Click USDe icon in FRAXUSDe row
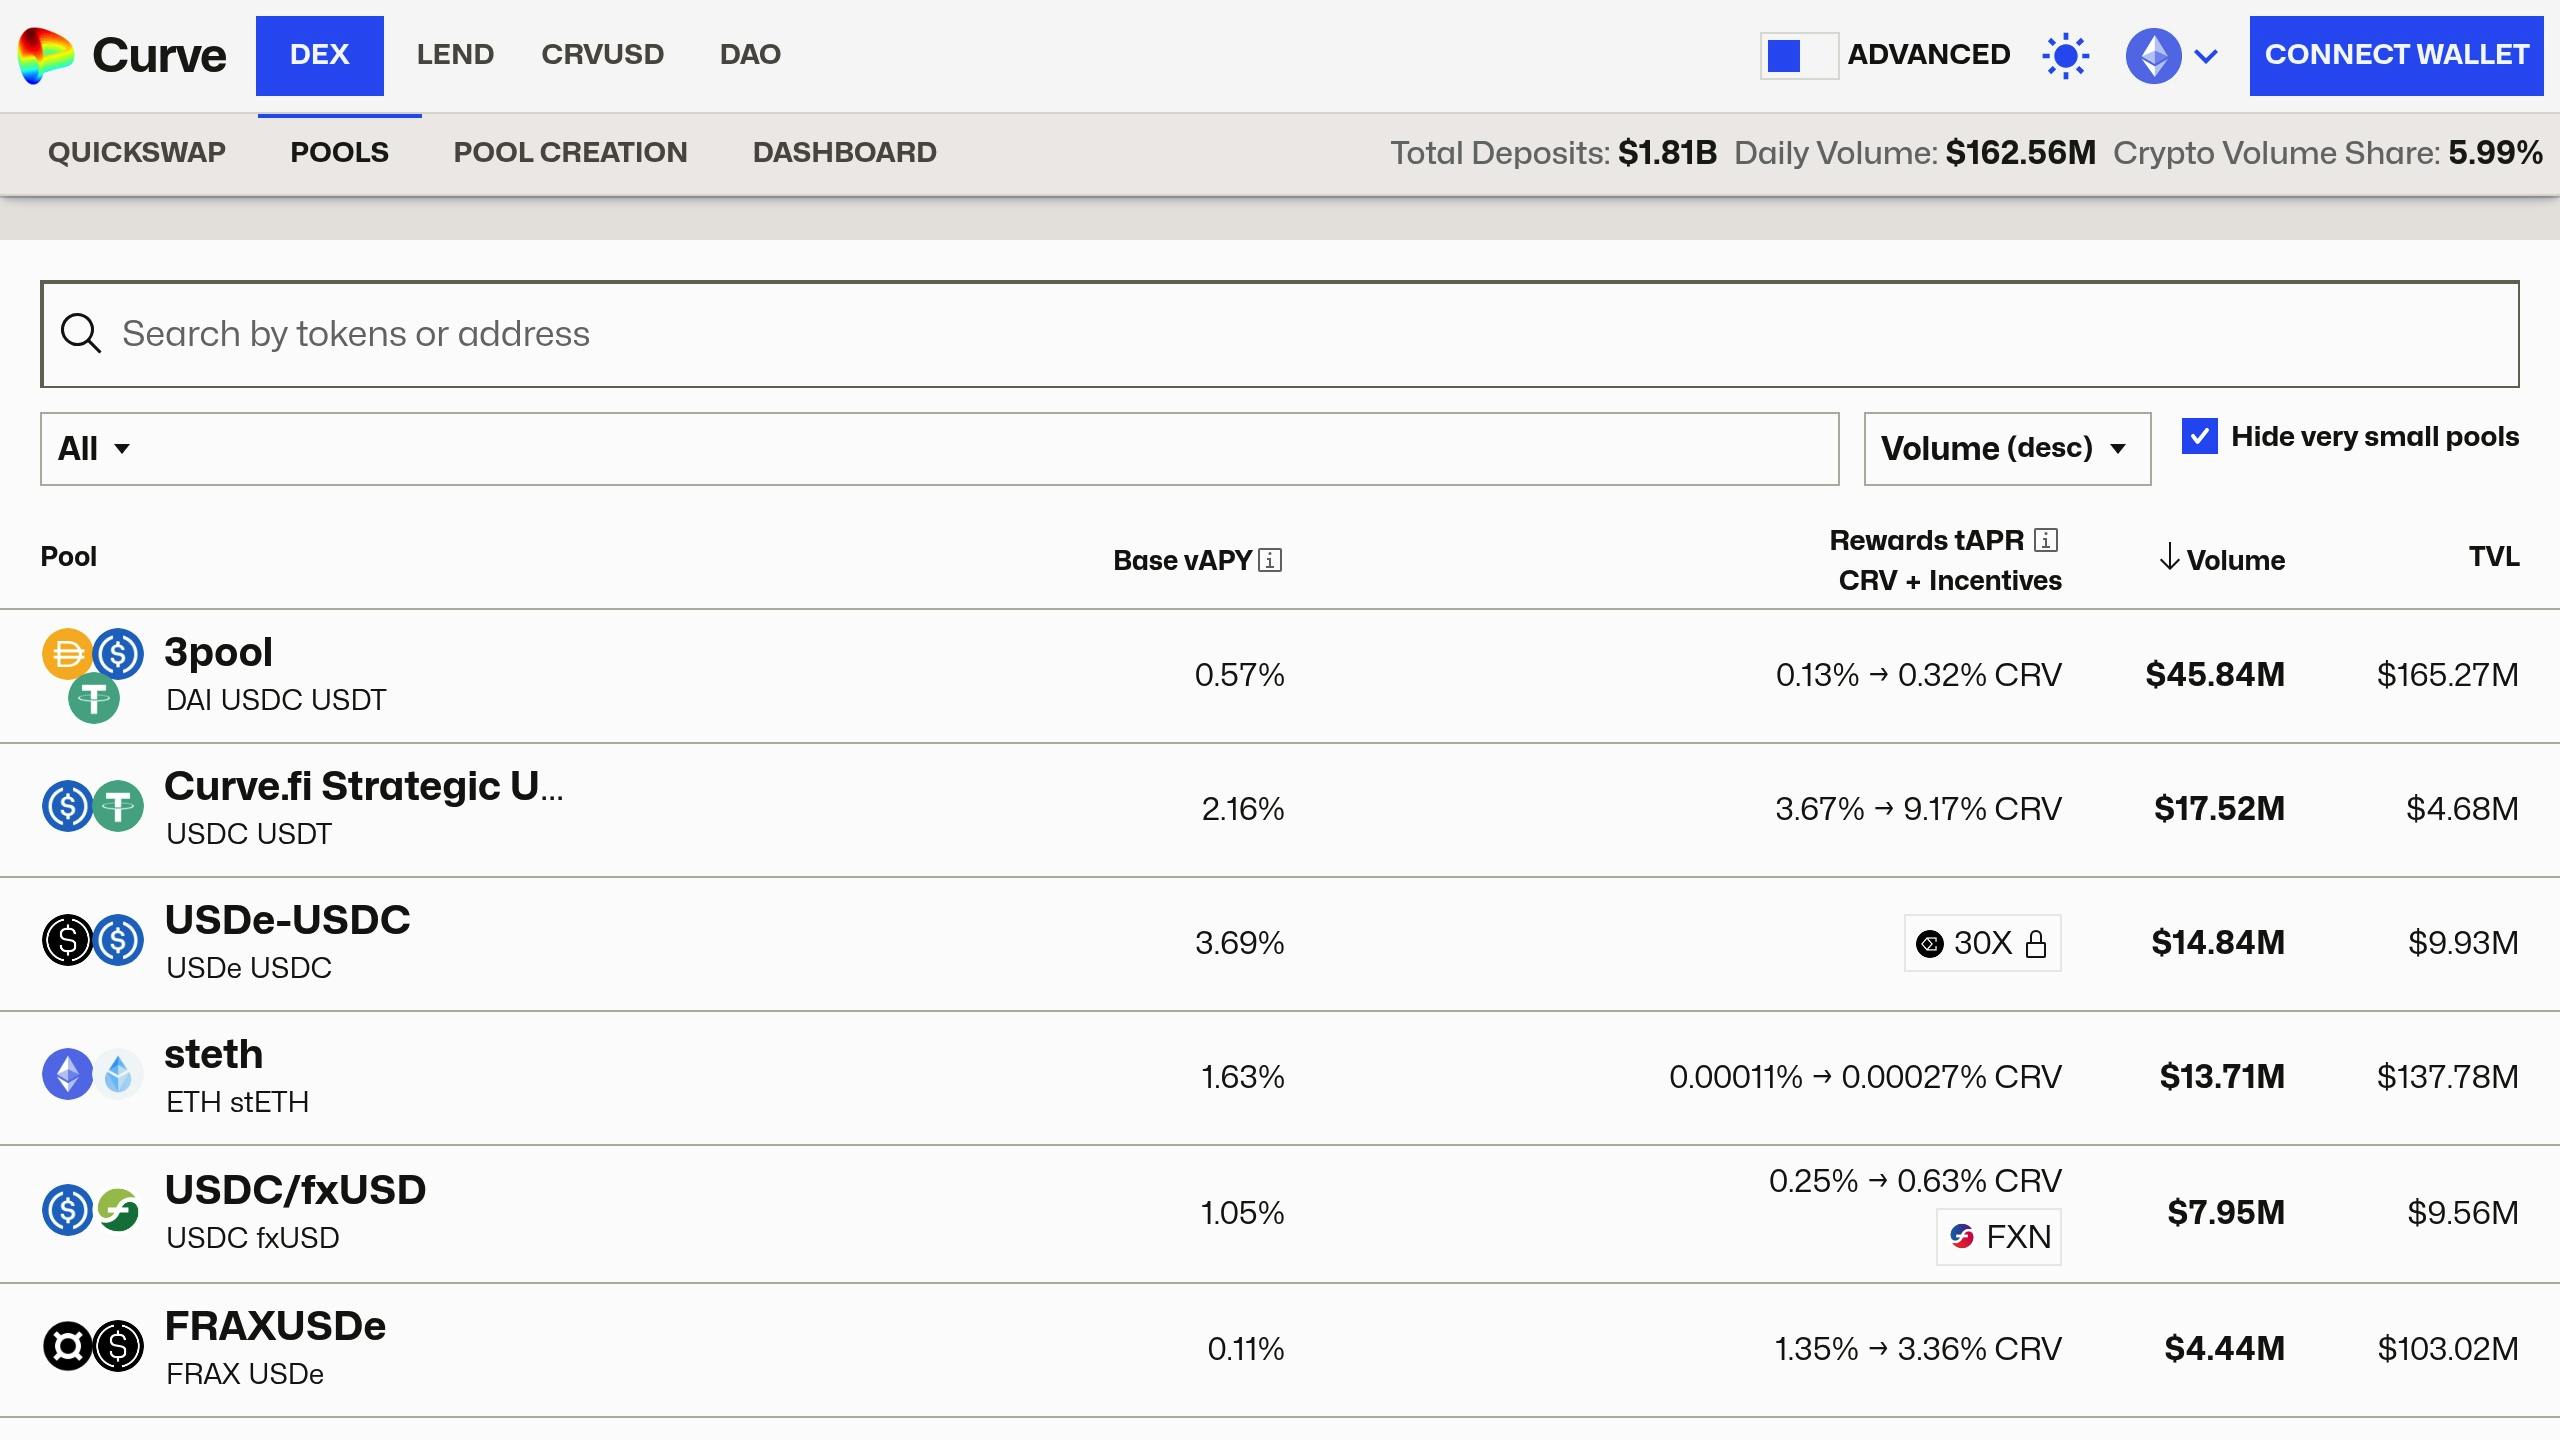Screen dimensions: 2560x1440 pyautogui.click(x=119, y=1346)
